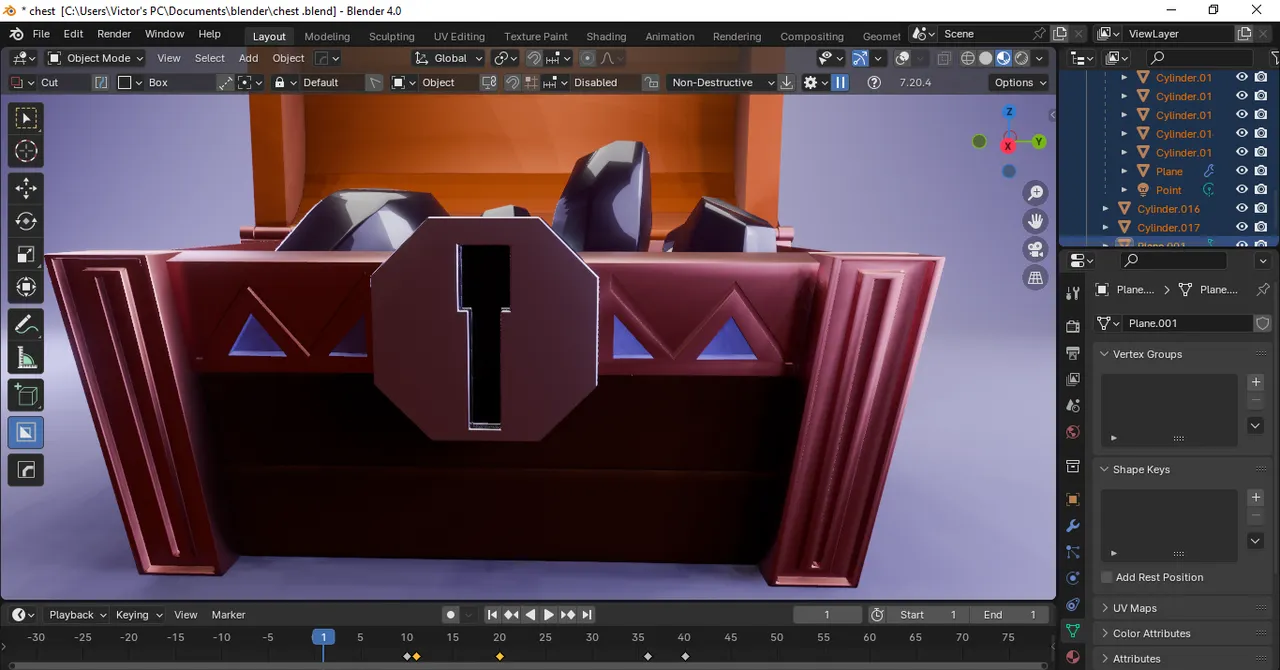Screen dimensions: 1280x670
Task: Hide Cylinder.016 in viewport
Action: (x=1241, y=208)
